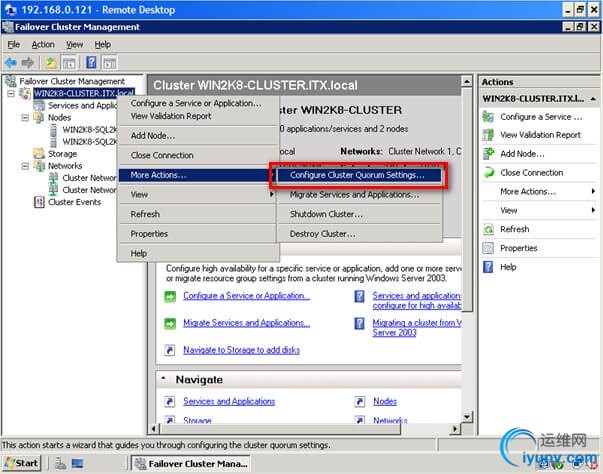Expand More Actions submenu arrow in Actions pane
This screenshot has height=474, width=603.
(x=593, y=191)
